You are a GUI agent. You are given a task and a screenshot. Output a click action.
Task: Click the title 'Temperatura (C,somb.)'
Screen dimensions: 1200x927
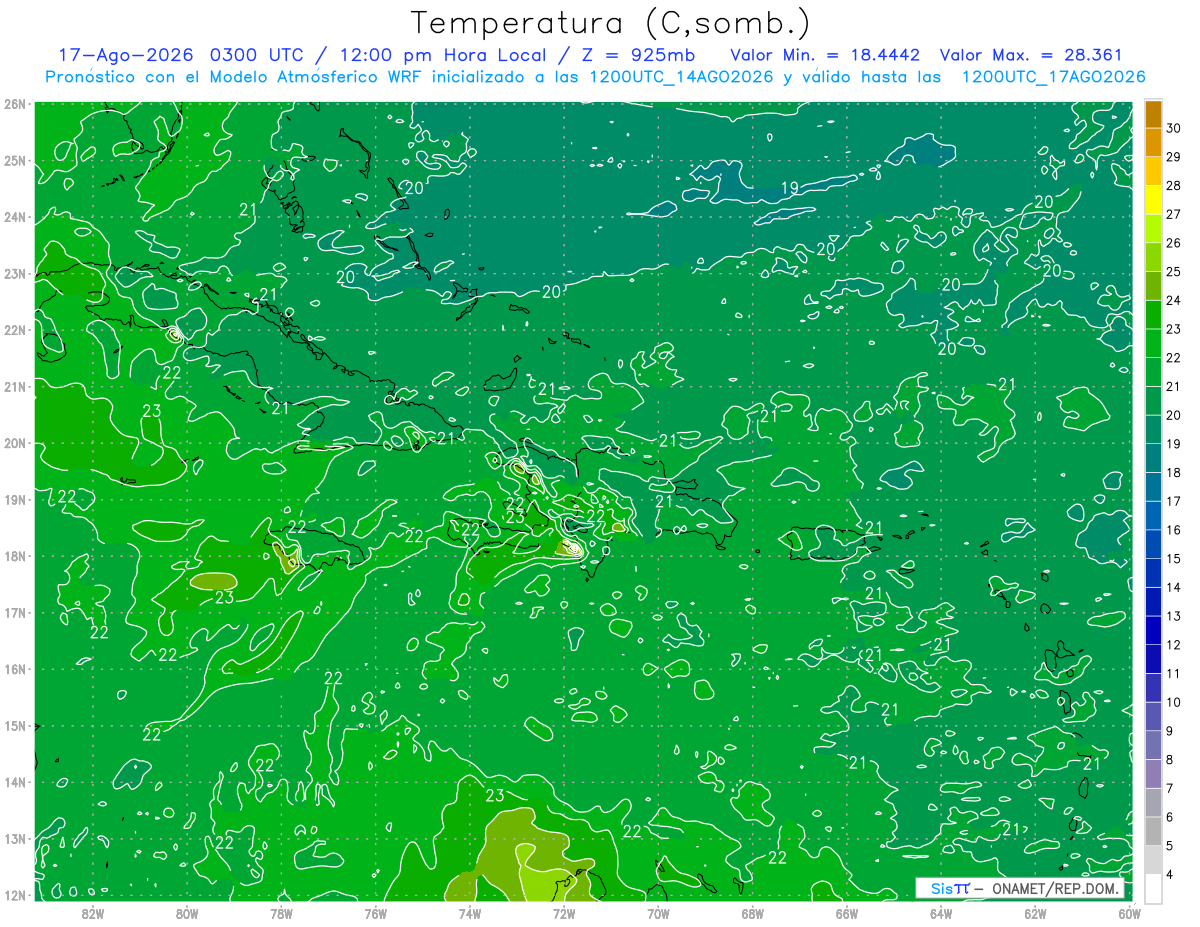(611, 23)
